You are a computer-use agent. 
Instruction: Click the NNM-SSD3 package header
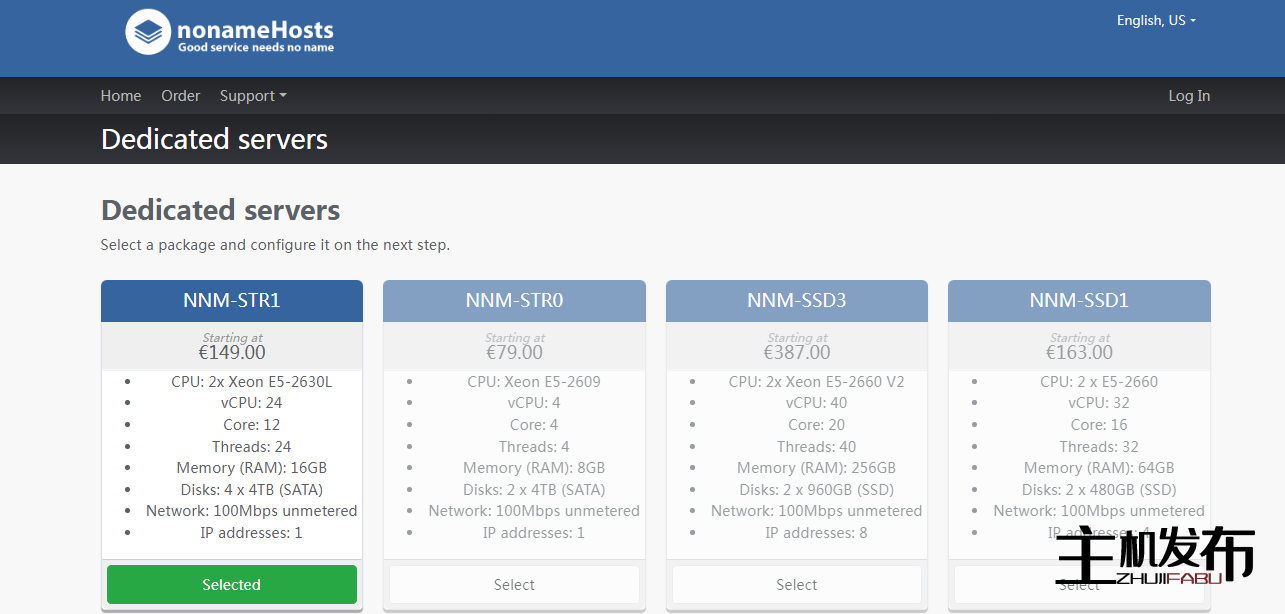pyautogui.click(x=796, y=300)
